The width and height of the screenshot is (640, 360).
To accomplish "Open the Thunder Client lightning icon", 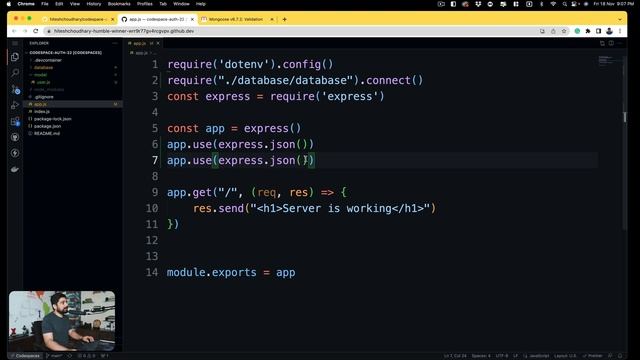I will click(15, 153).
